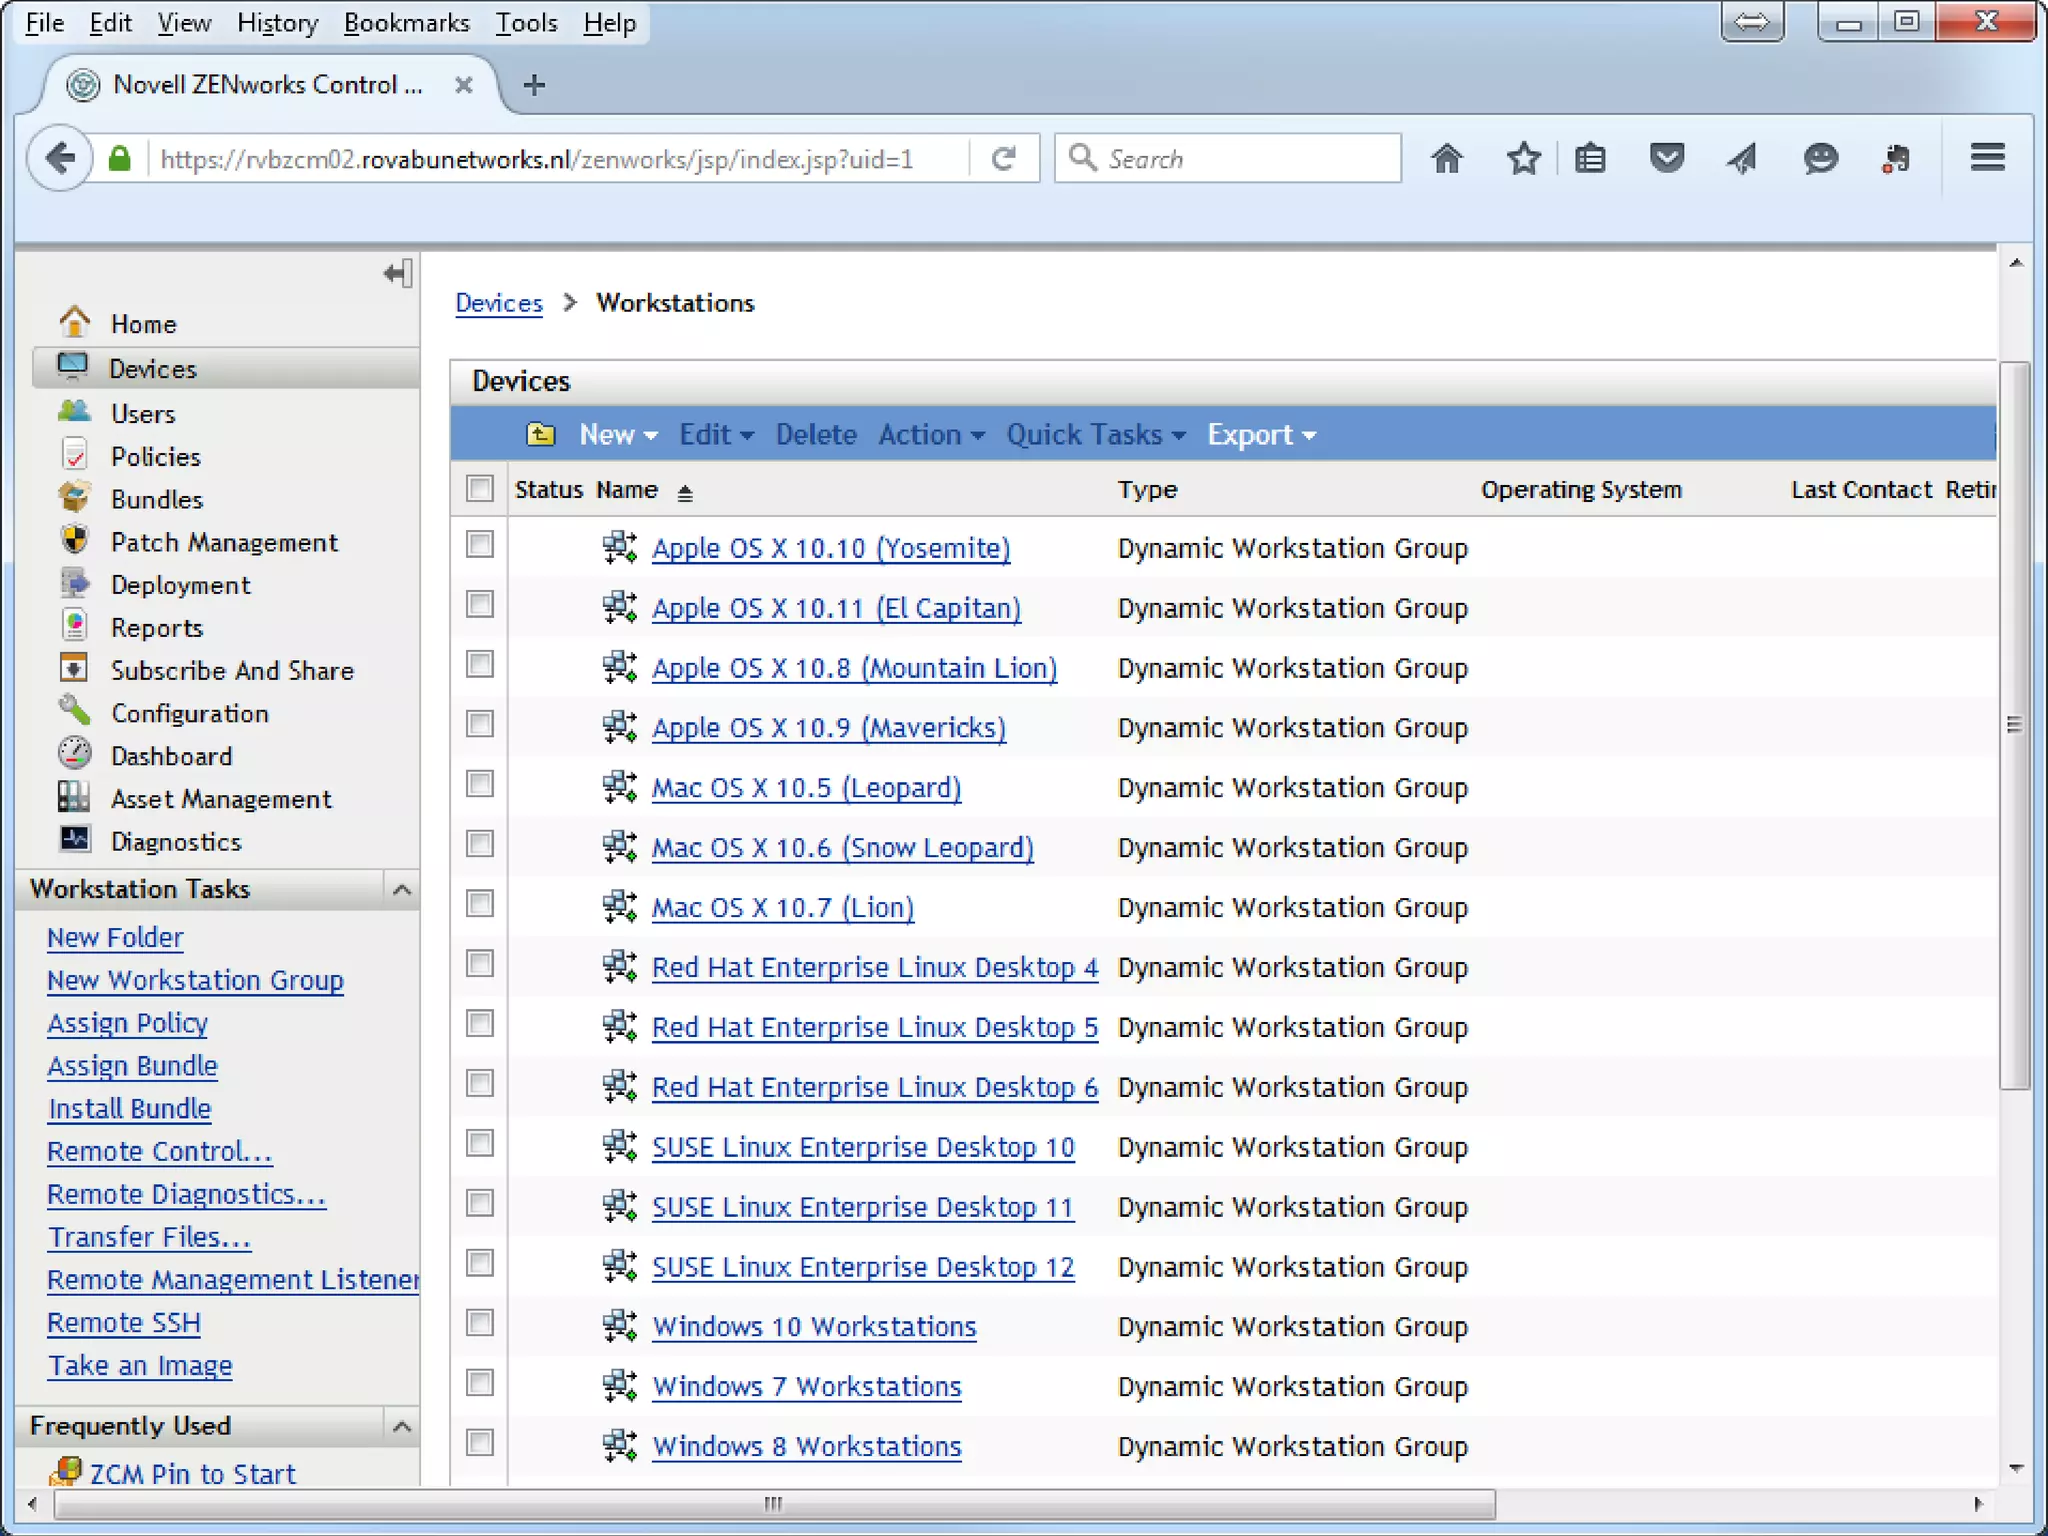Click the up-folder icon in Devices toolbar

coord(540,434)
